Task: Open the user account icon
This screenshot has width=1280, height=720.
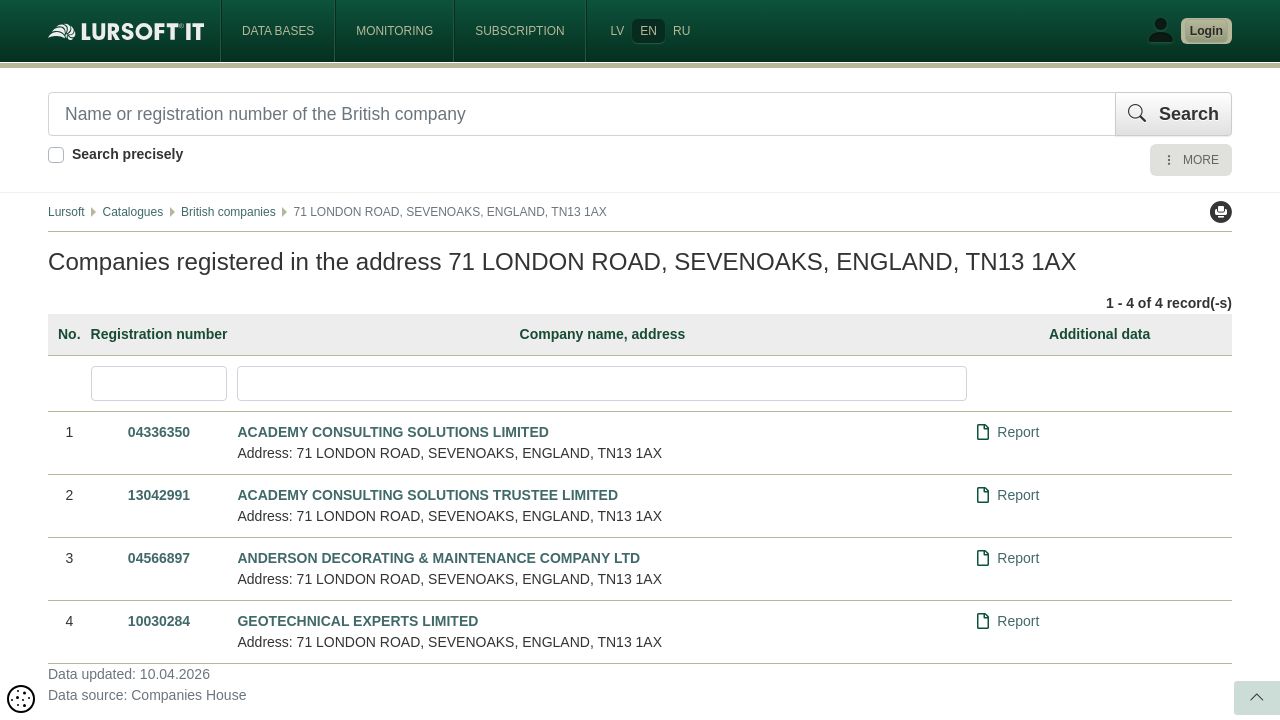Action: click(1160, 31)
